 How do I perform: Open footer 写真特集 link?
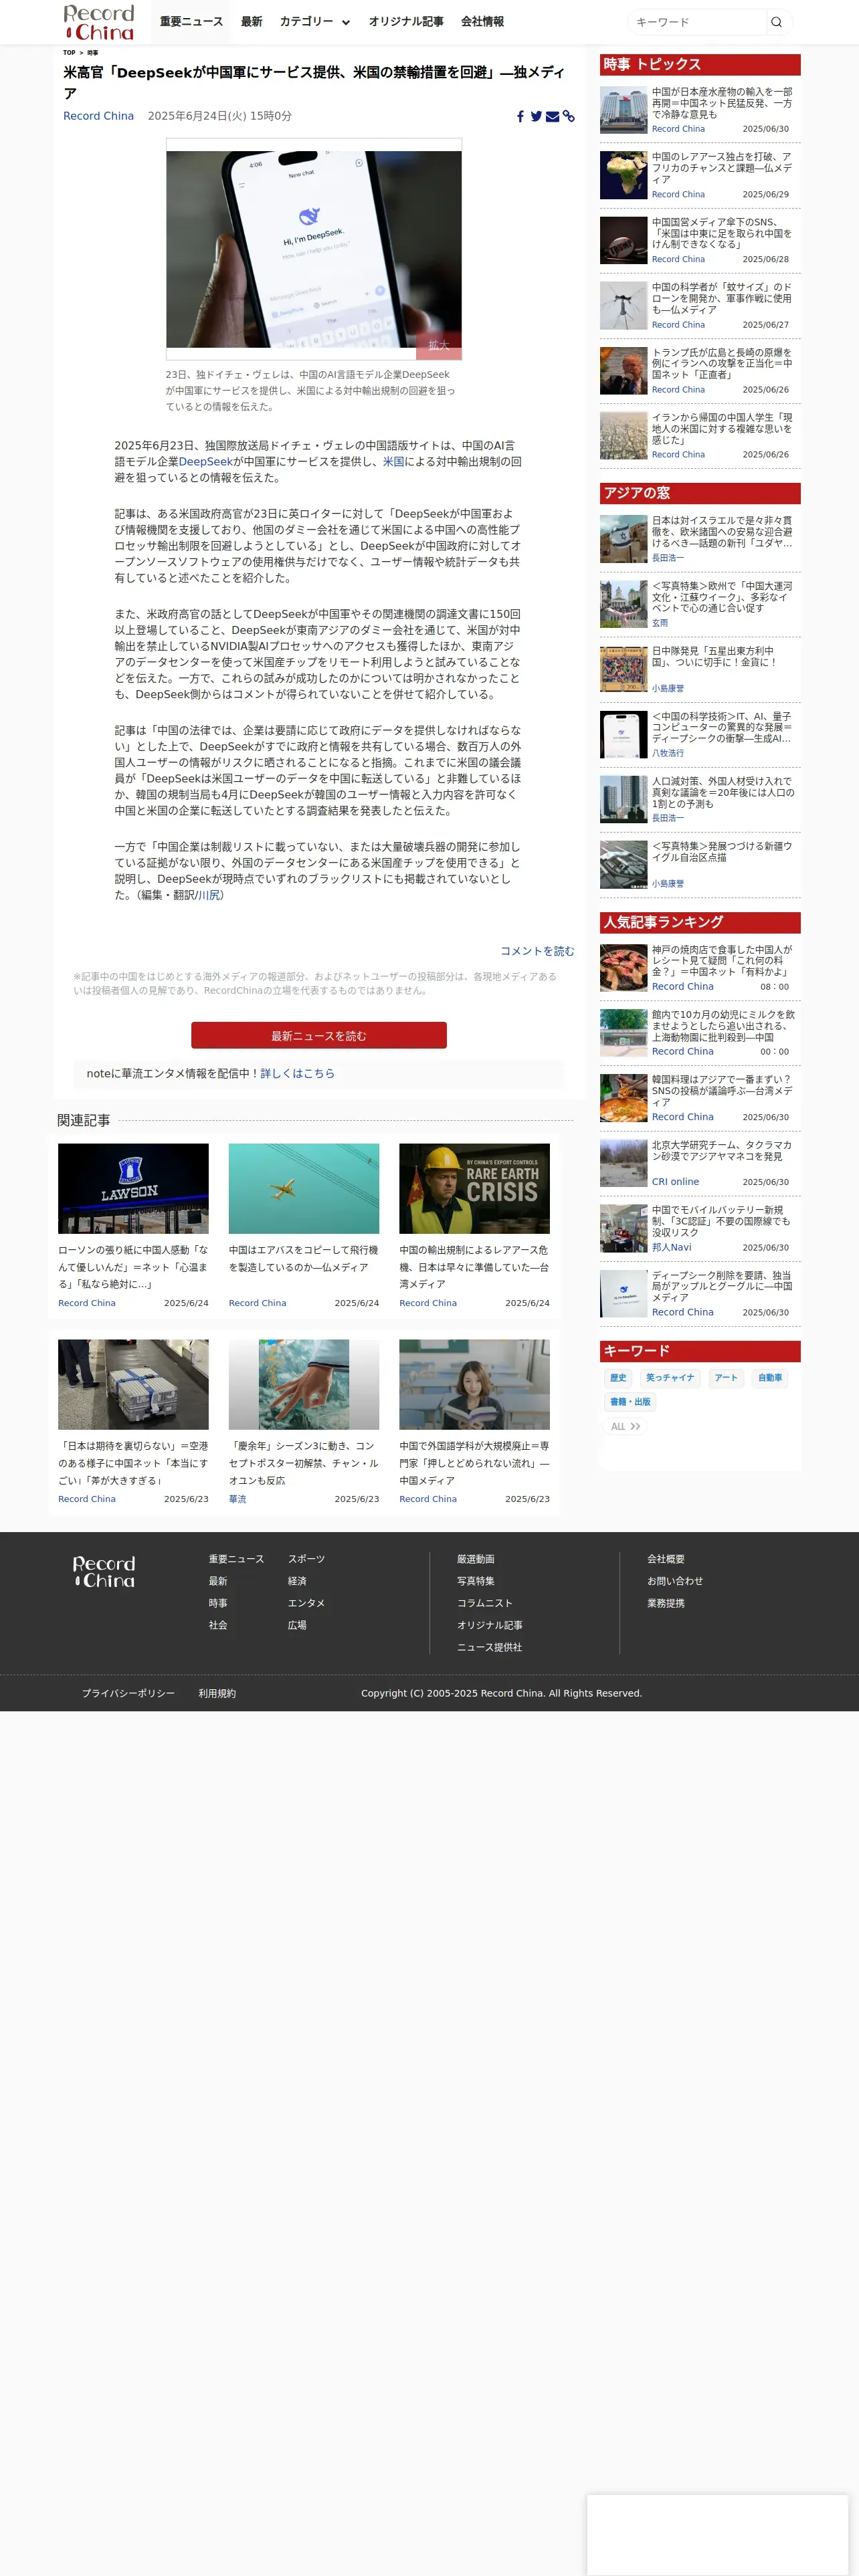click(476, 1581)
